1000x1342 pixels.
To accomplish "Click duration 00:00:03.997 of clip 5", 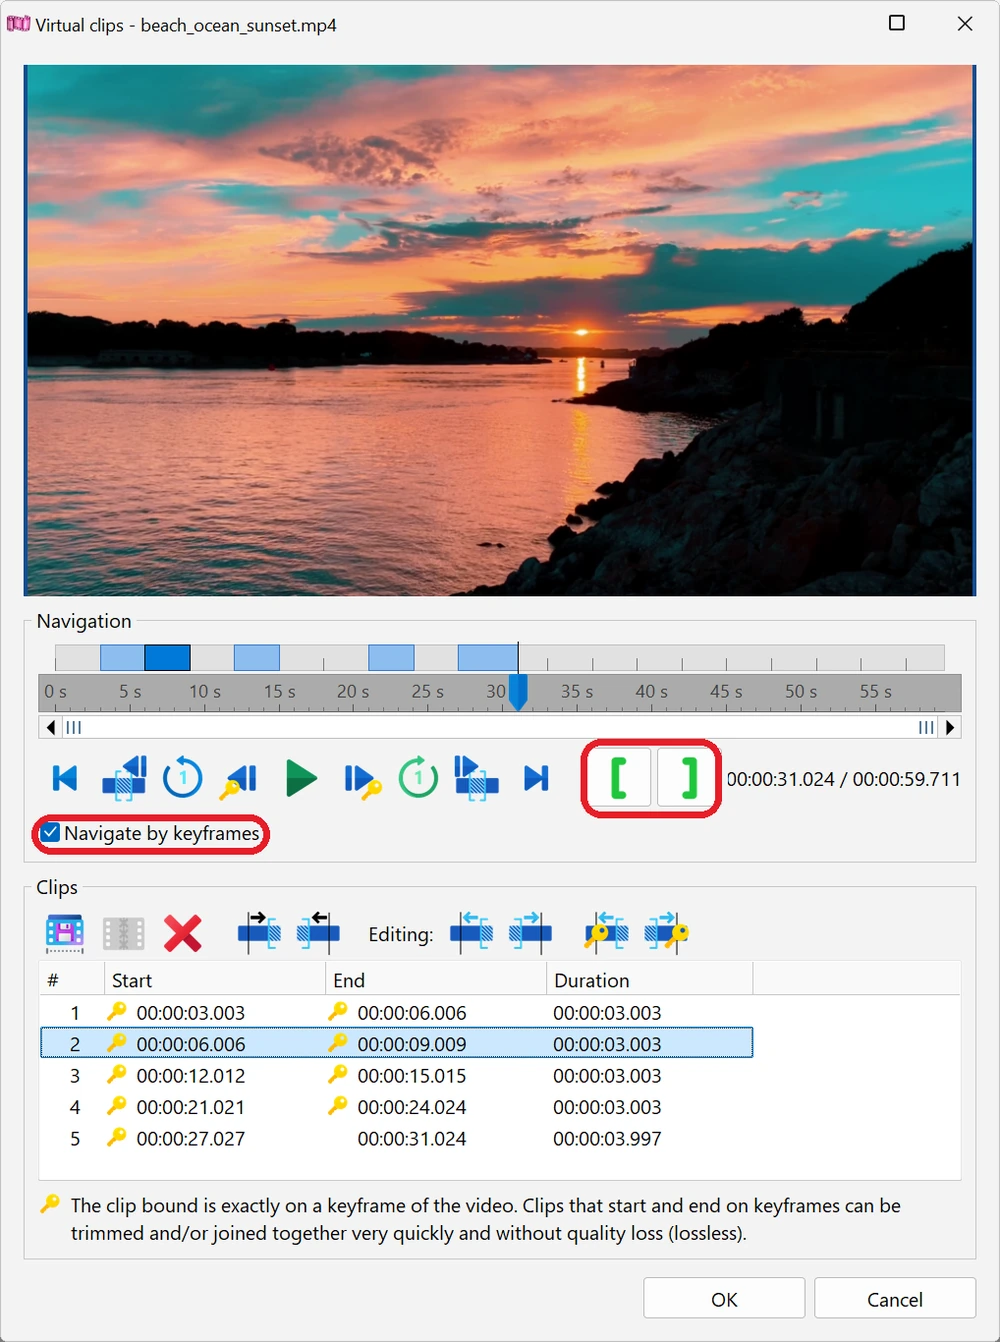I will pyautogui.click(x=607, y=1138).
